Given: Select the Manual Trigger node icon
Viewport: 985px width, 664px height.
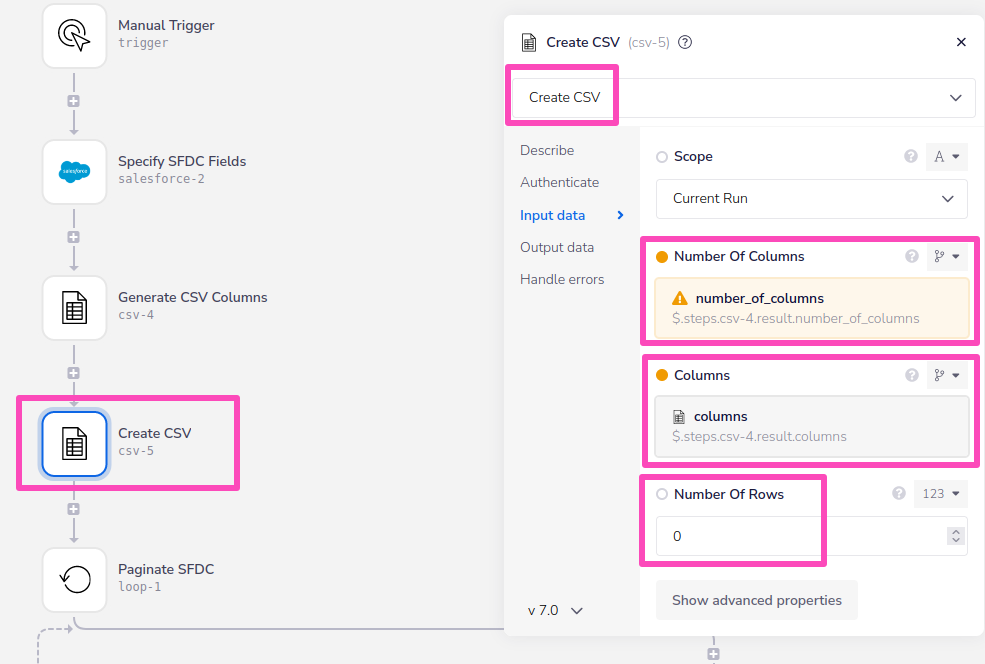Looking at the screenshot, I should point(74,35).
